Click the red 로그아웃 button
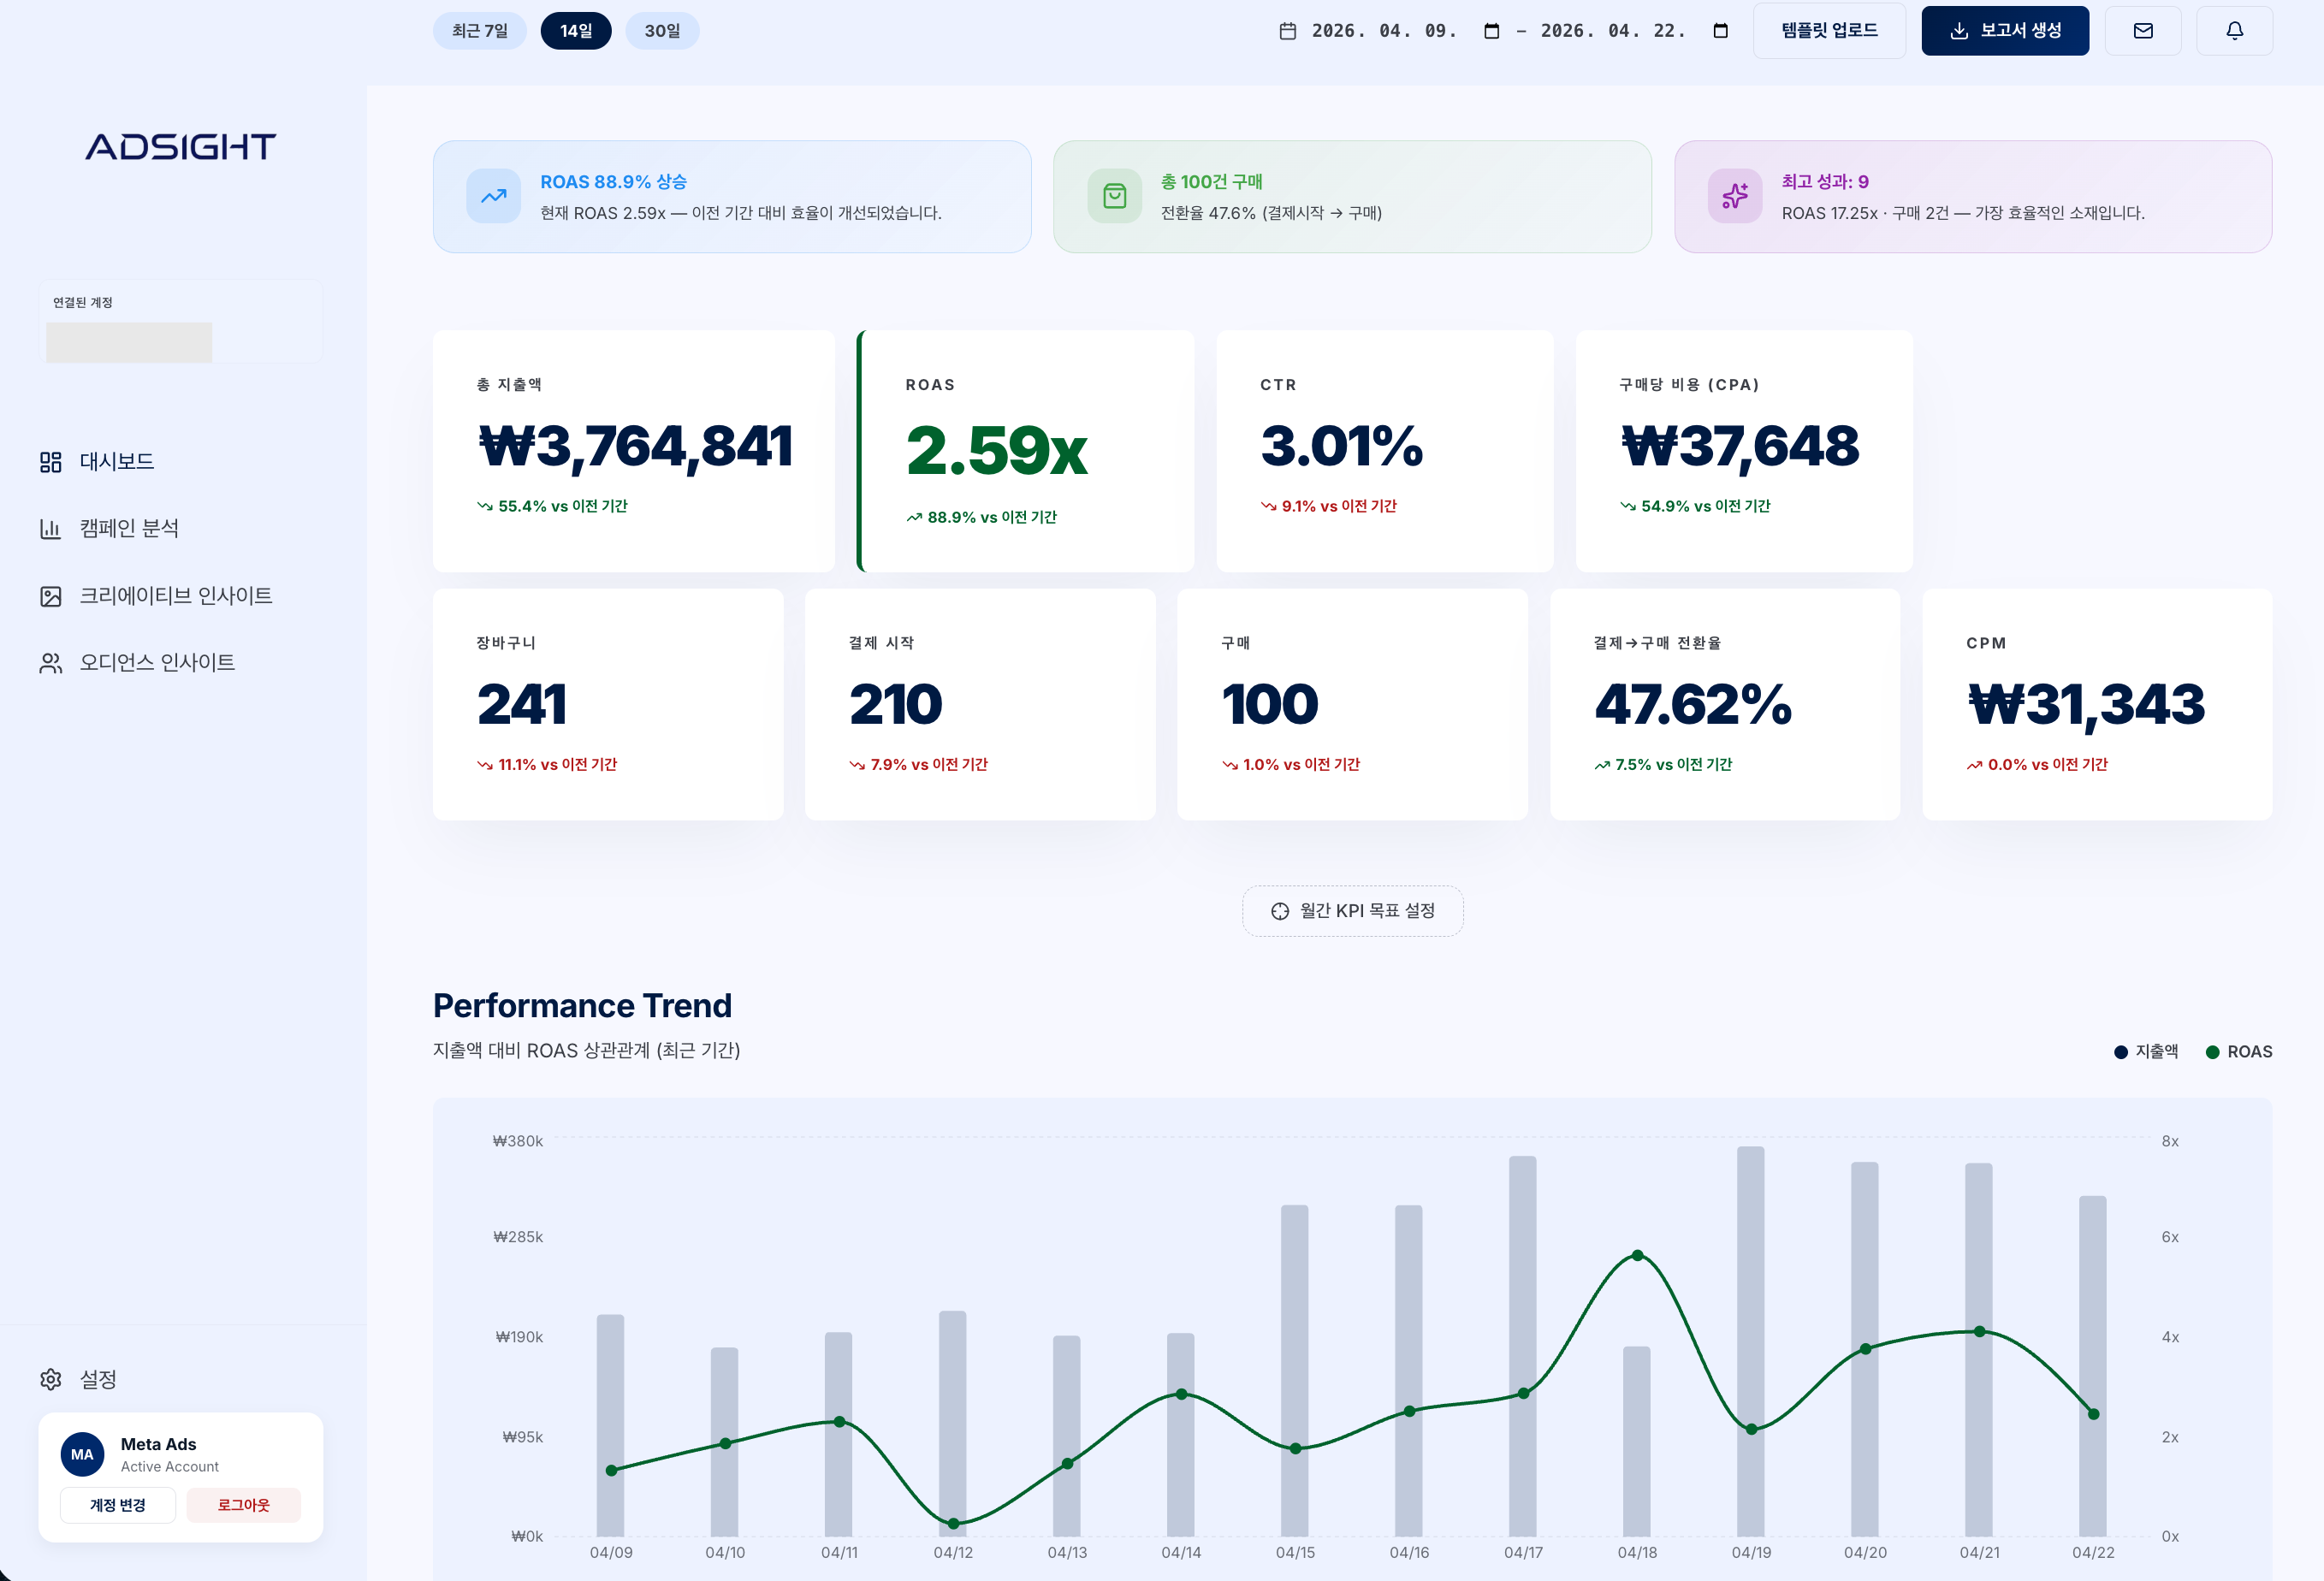 (x=243, y=1505)
